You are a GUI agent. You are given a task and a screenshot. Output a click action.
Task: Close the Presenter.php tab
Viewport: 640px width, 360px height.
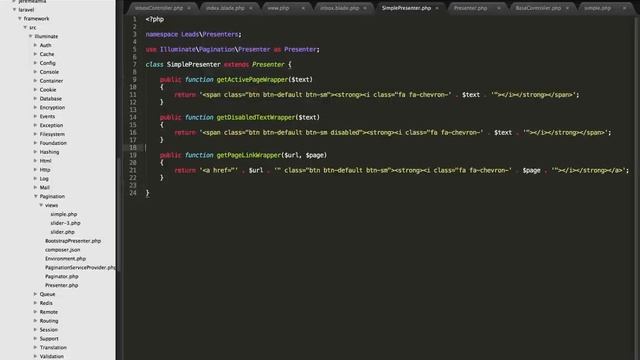pos(498,8)
